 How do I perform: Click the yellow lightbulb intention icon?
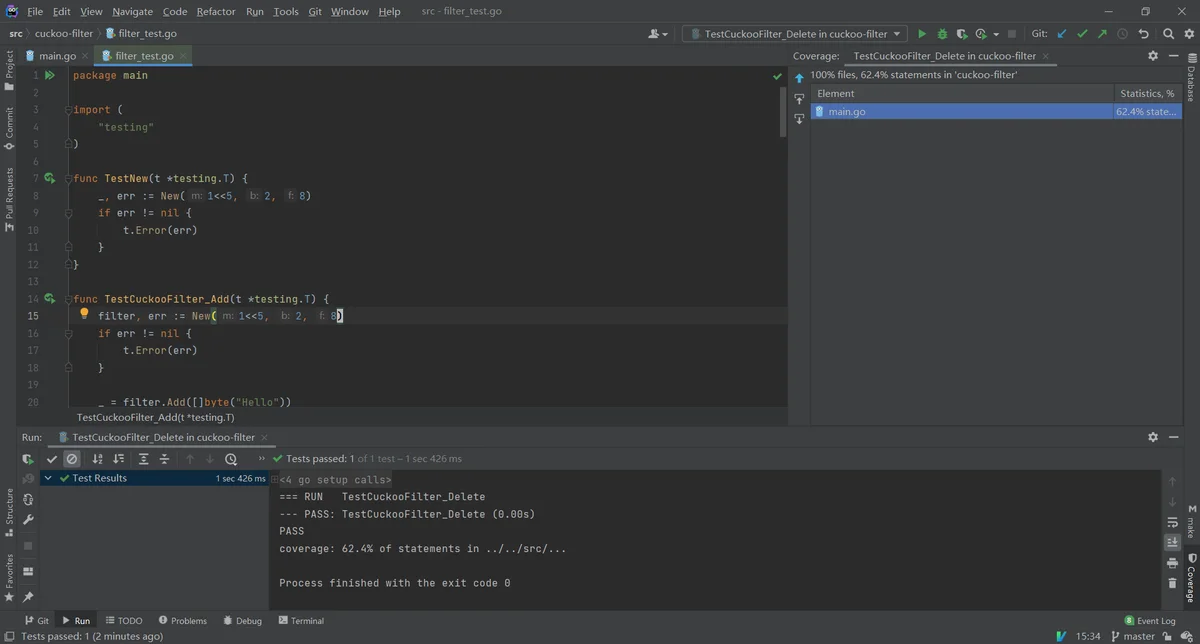(84, 314)
